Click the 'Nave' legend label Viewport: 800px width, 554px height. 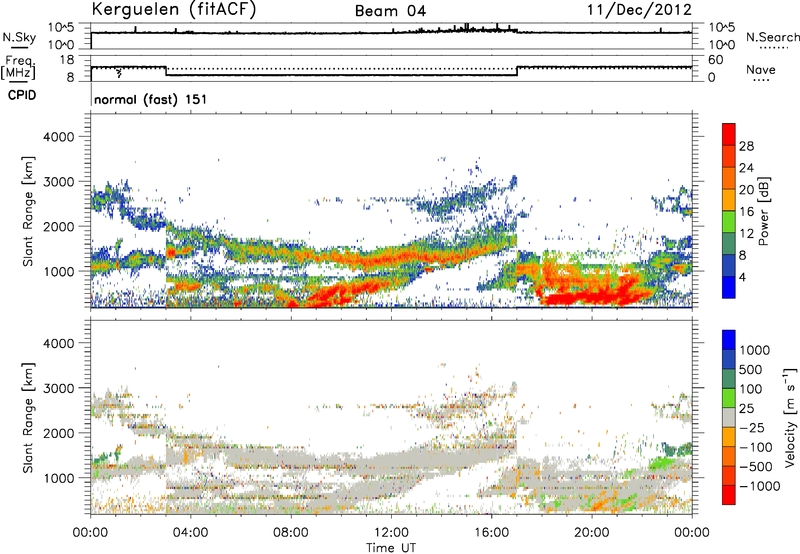tap(760, 69)
